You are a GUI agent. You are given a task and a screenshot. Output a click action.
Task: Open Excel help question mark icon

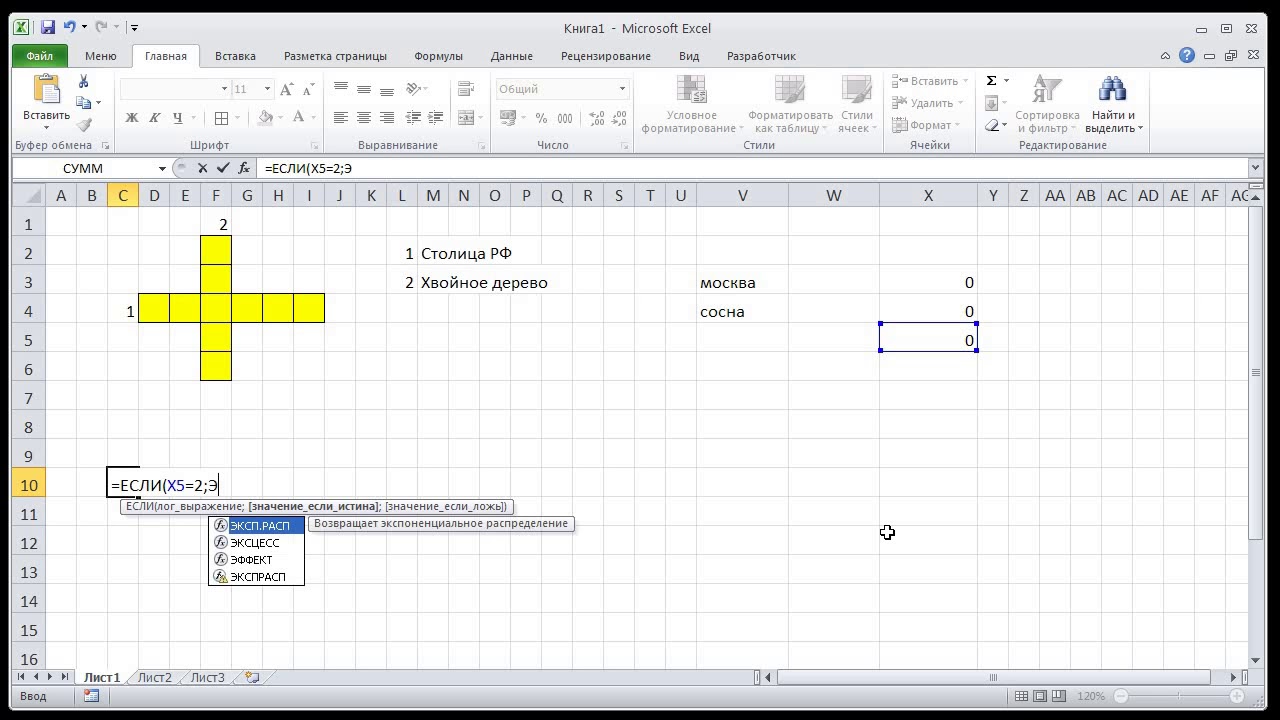[1187, 56]
